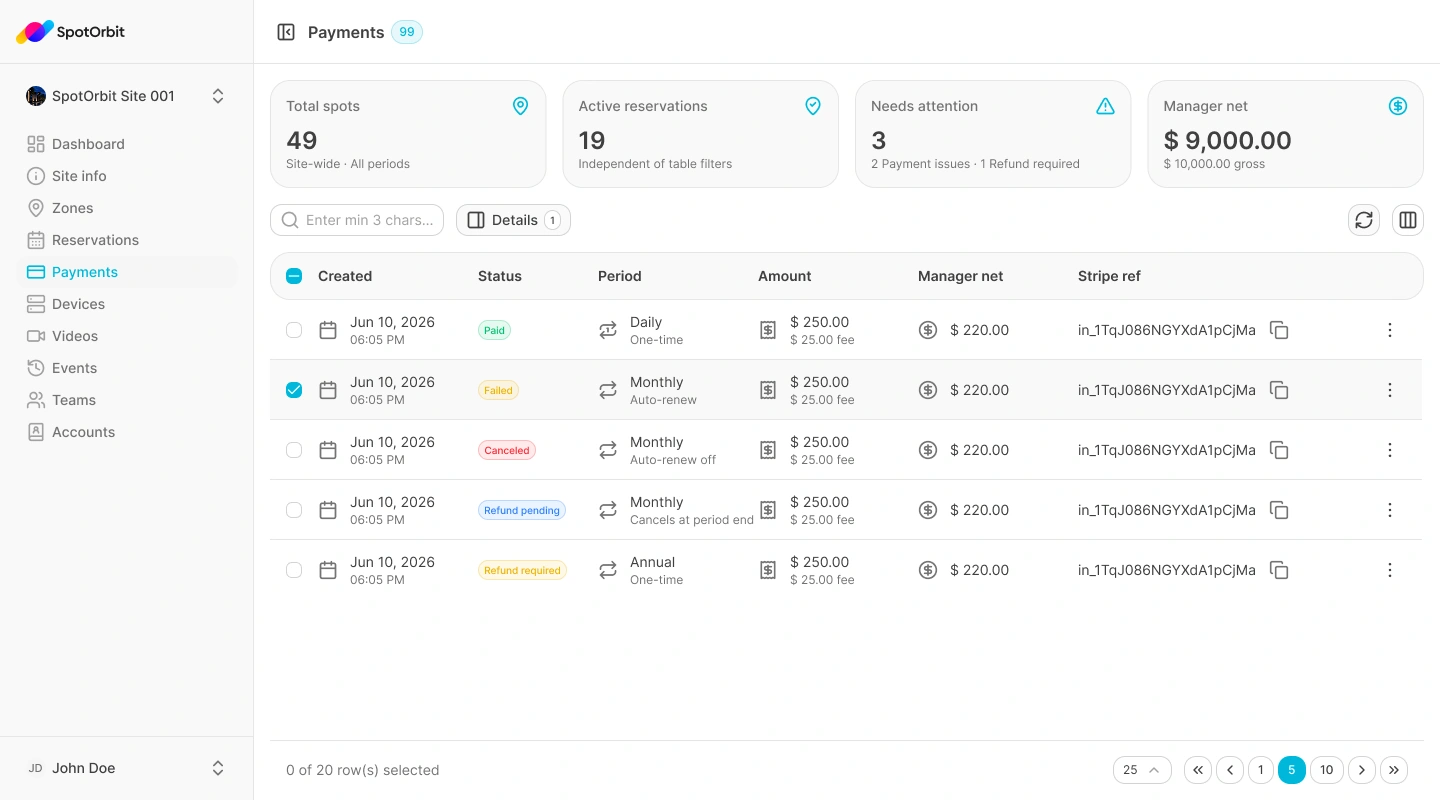Open Devices in the sidebar
This screenshot has width=1440, height=800.
[x=126, y=304]
